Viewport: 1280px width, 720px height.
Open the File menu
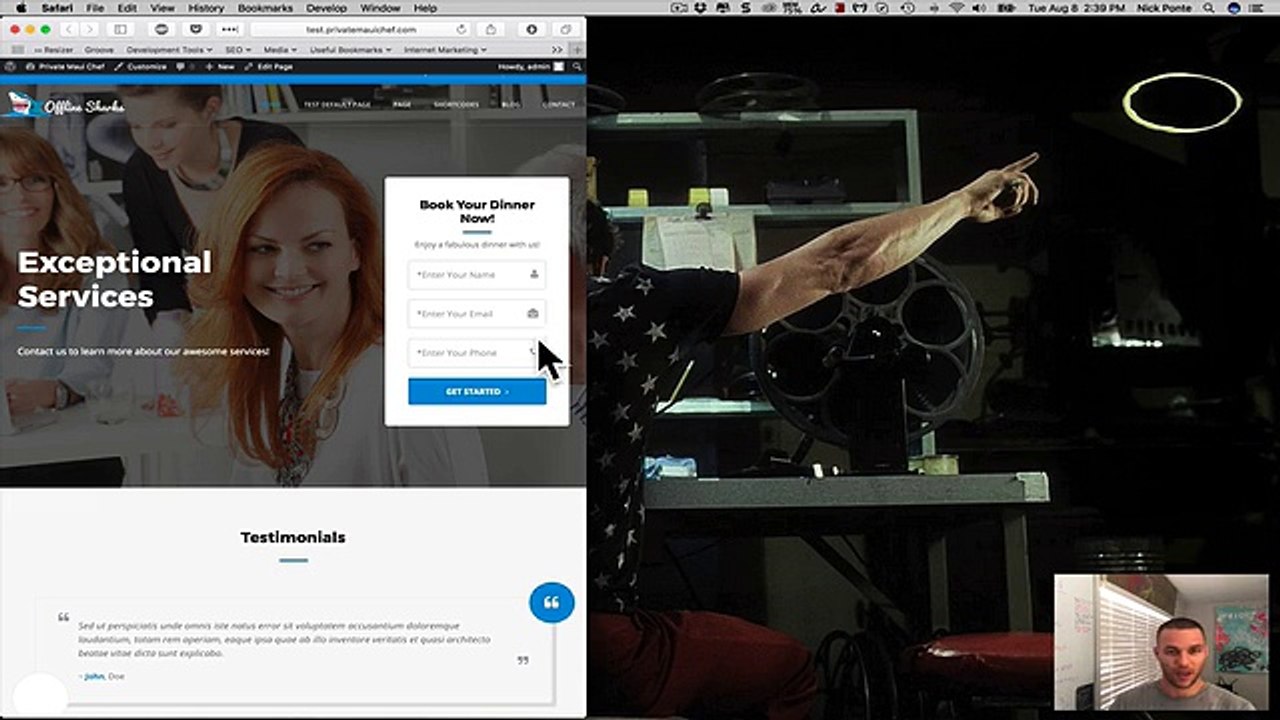click(x=95, y=8)
